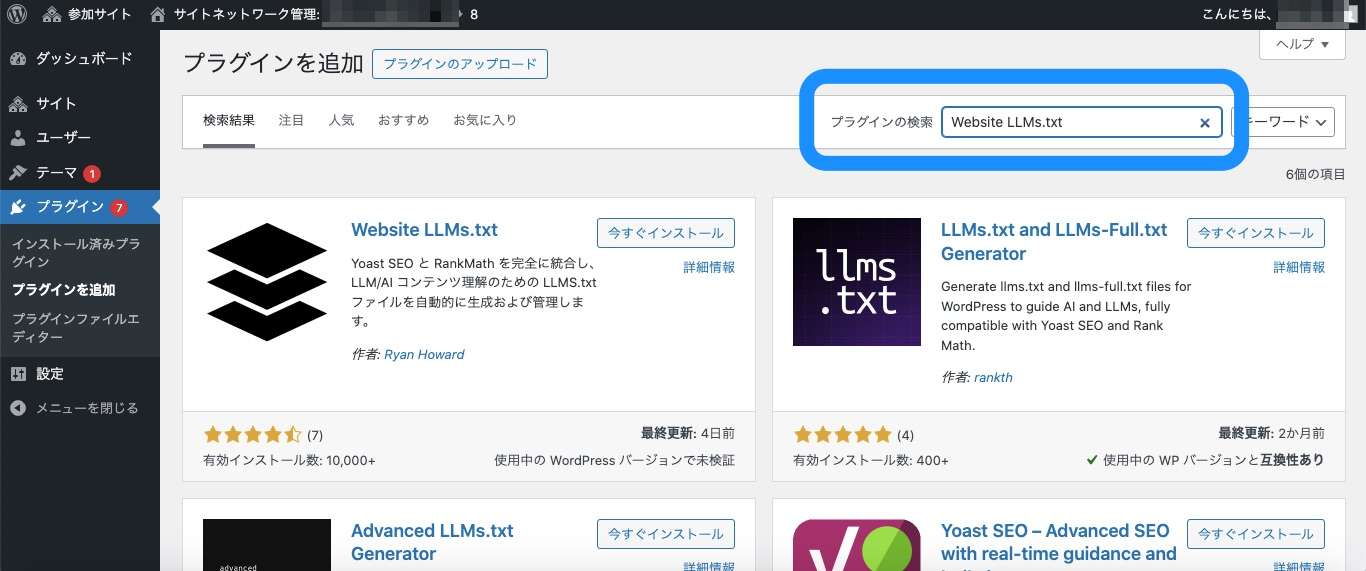The height and width of the screenshot is (571, 1366).
Task: Click the プラグイン update badge 7
Action: click(x=119, y=208)
